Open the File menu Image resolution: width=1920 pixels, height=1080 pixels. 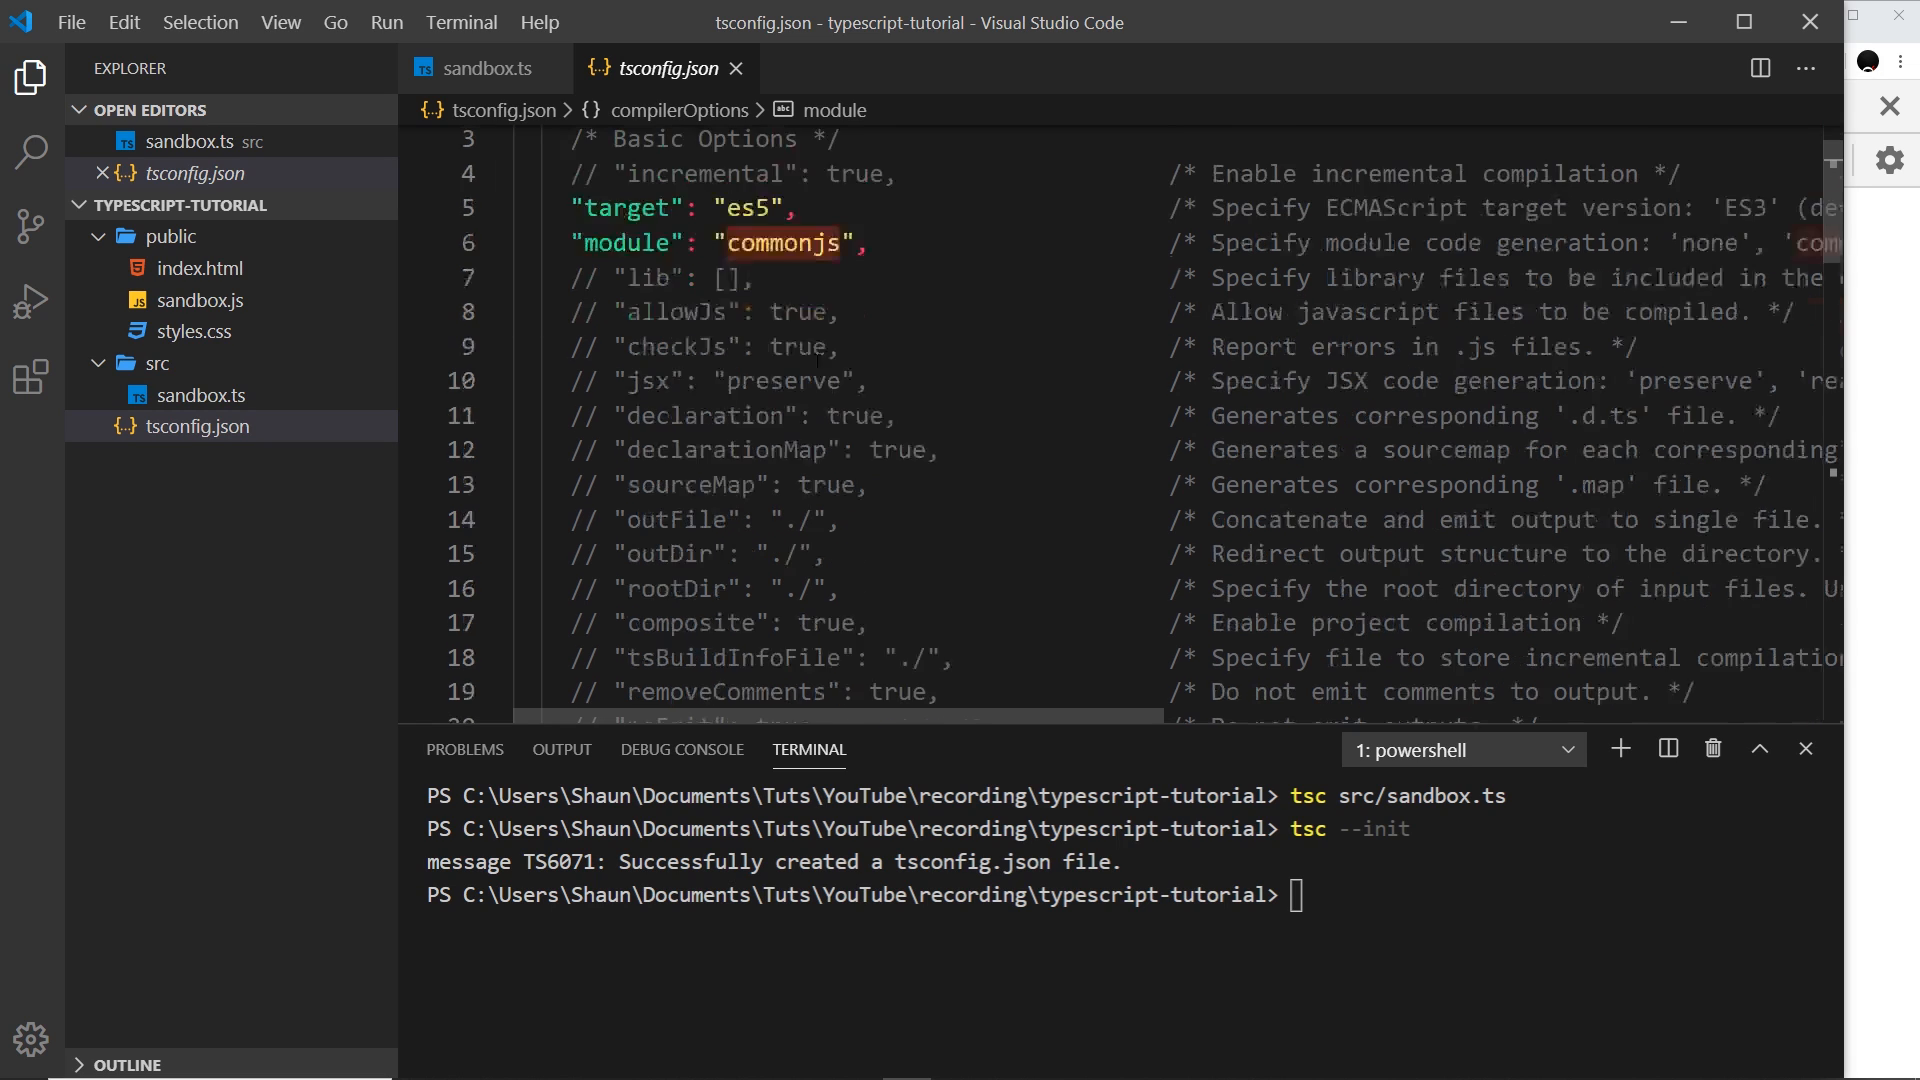click(71, 22)
